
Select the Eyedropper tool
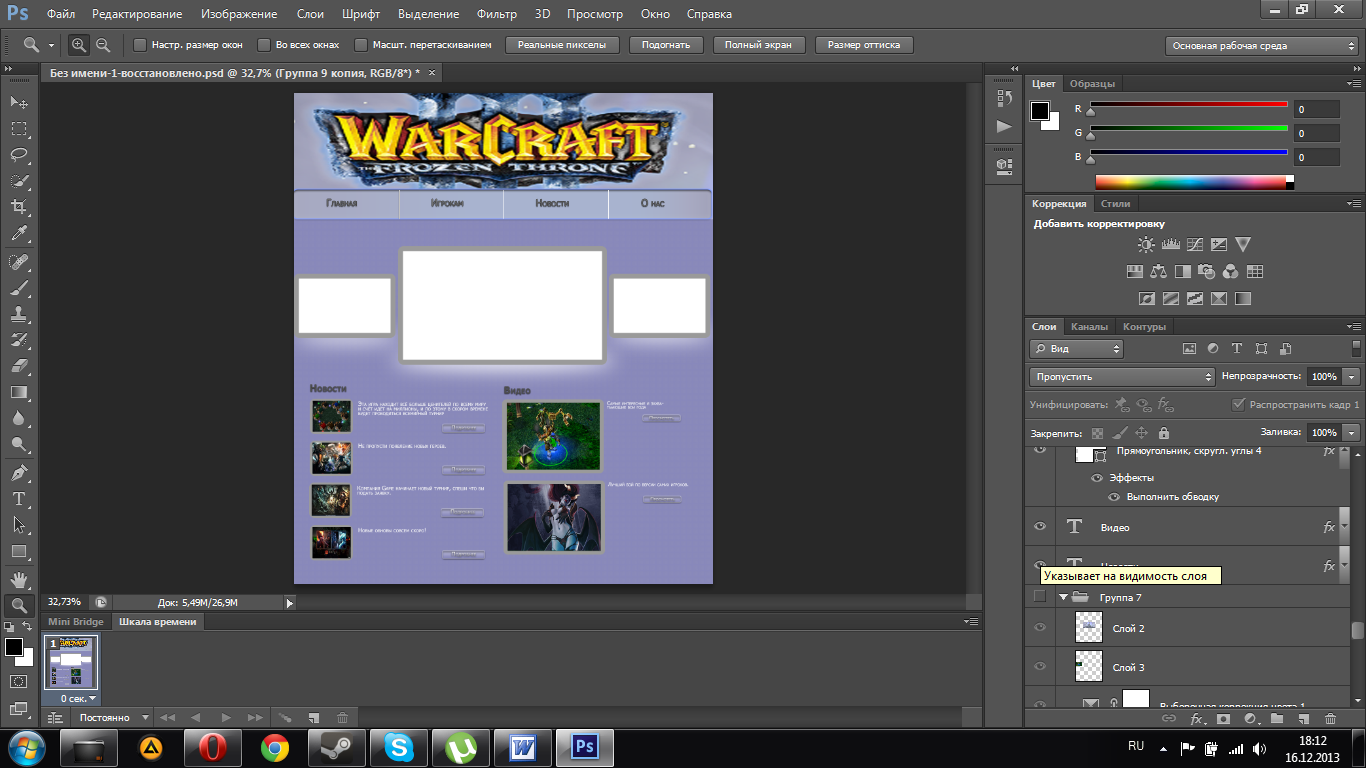pyautogui.click(x=18, y=233)
